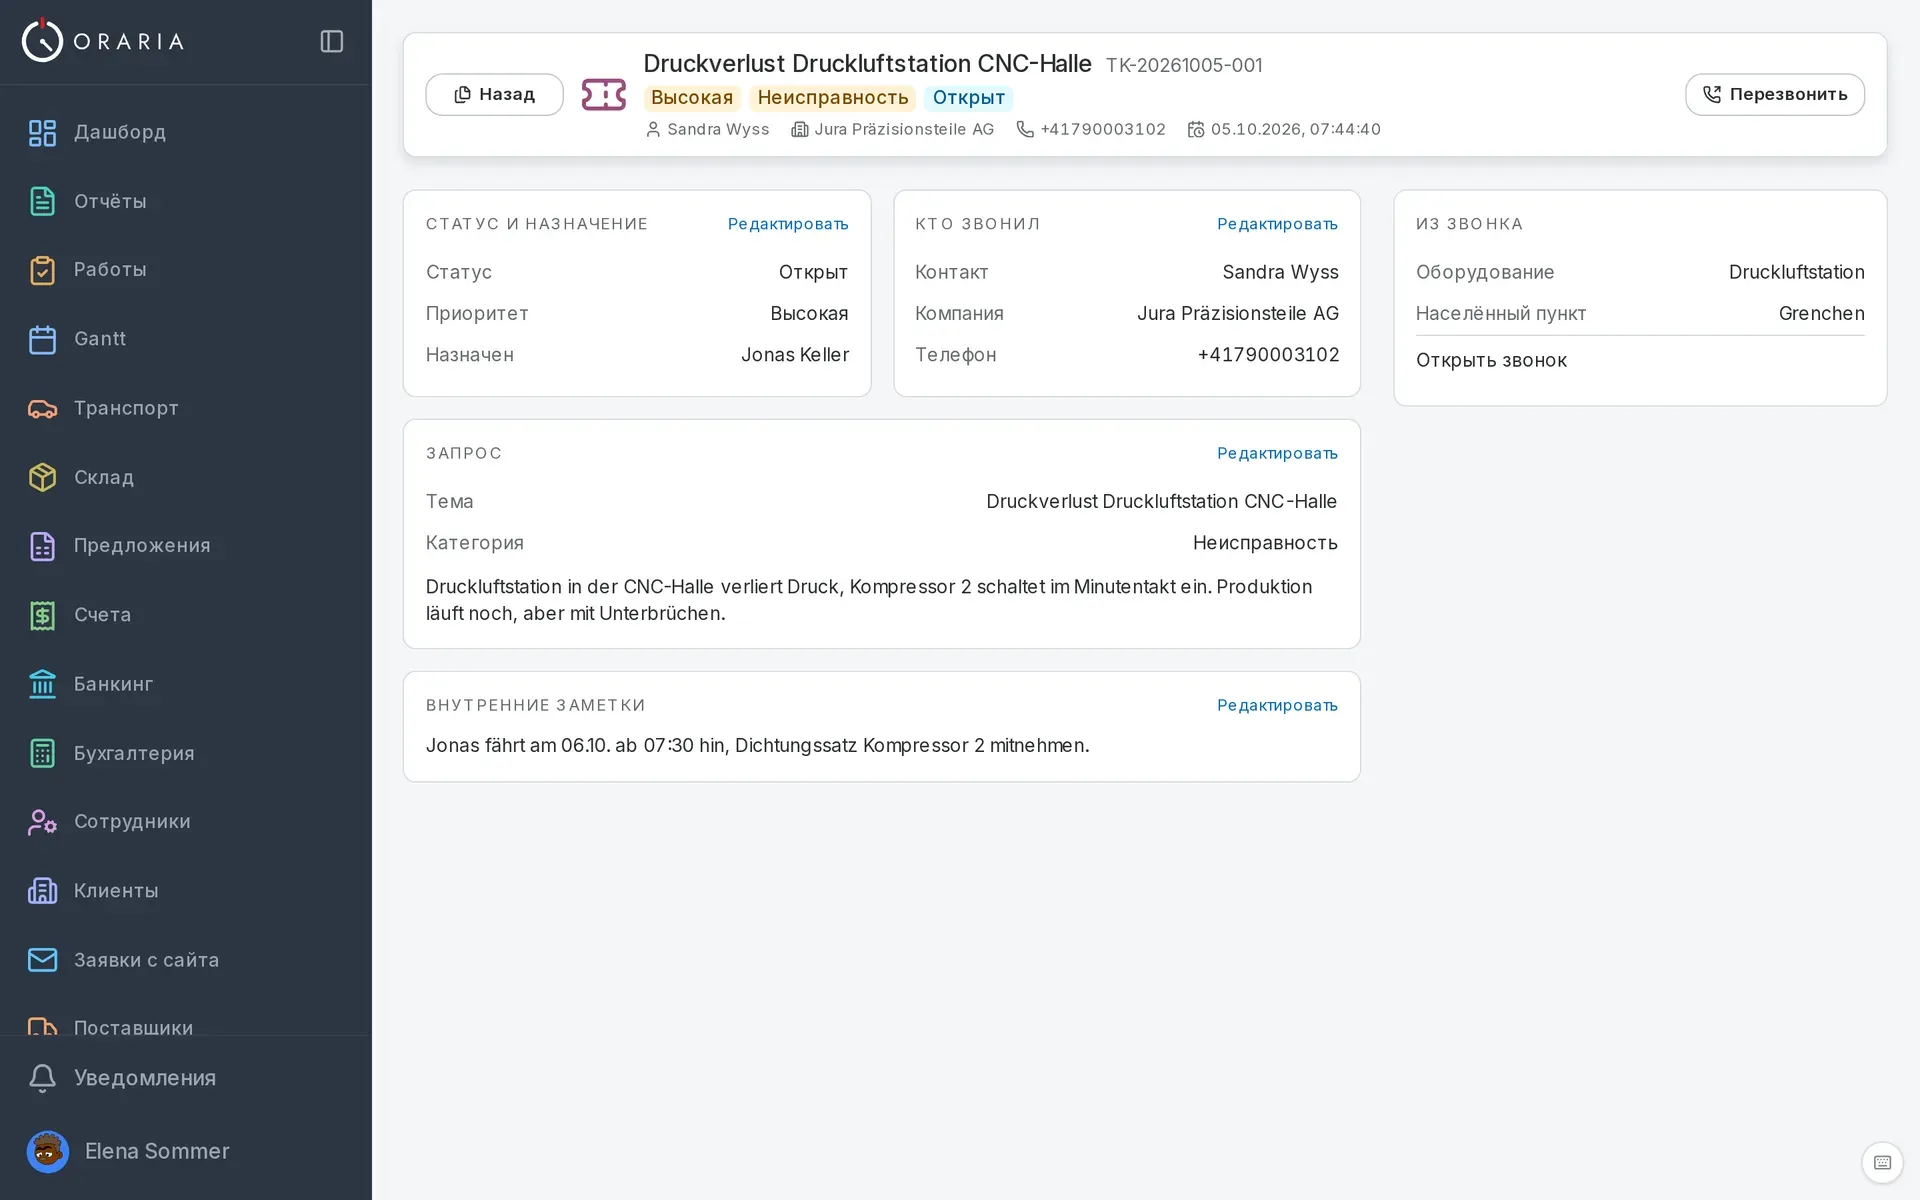Edit the Внутренние заметки section
1920x1200 pixels.
point(1277,705)
